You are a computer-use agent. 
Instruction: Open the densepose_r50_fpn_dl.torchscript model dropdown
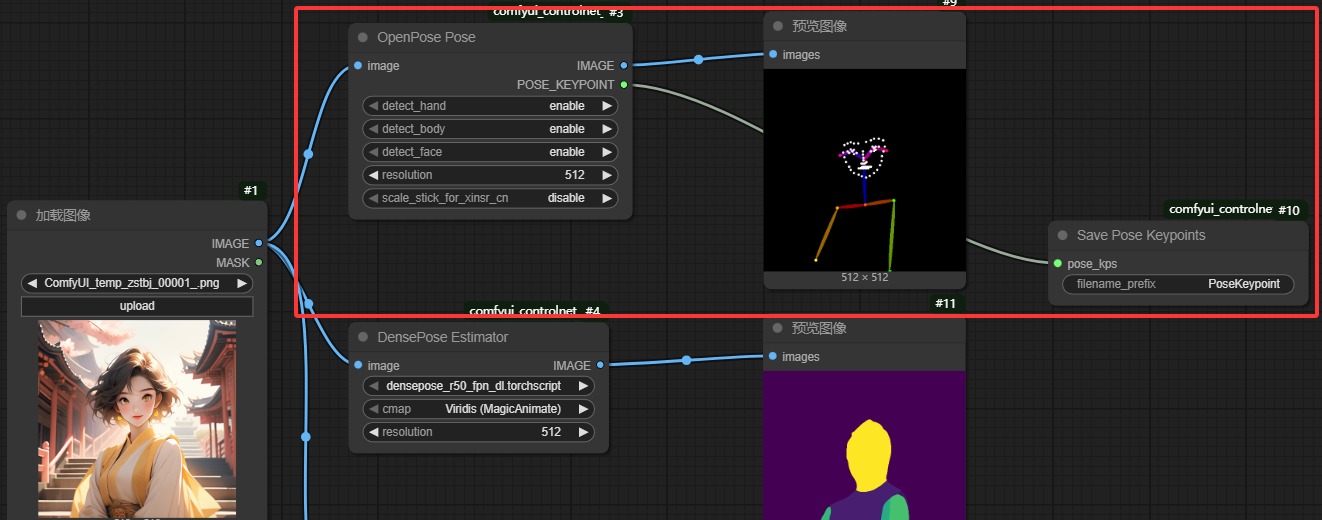478,386
